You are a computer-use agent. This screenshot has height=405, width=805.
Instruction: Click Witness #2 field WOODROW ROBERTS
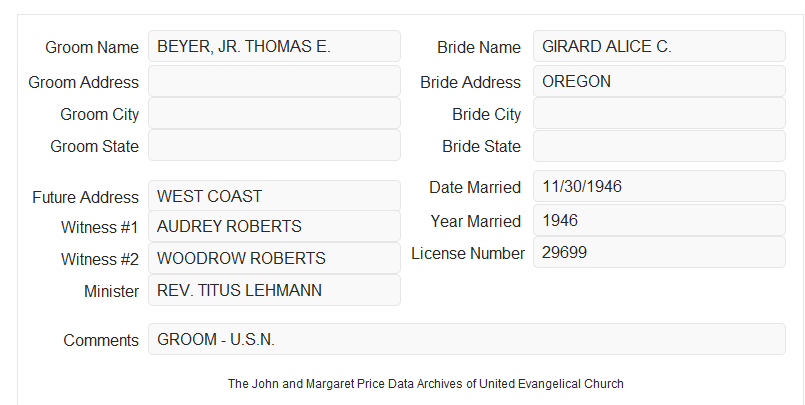tap(274, 258)
